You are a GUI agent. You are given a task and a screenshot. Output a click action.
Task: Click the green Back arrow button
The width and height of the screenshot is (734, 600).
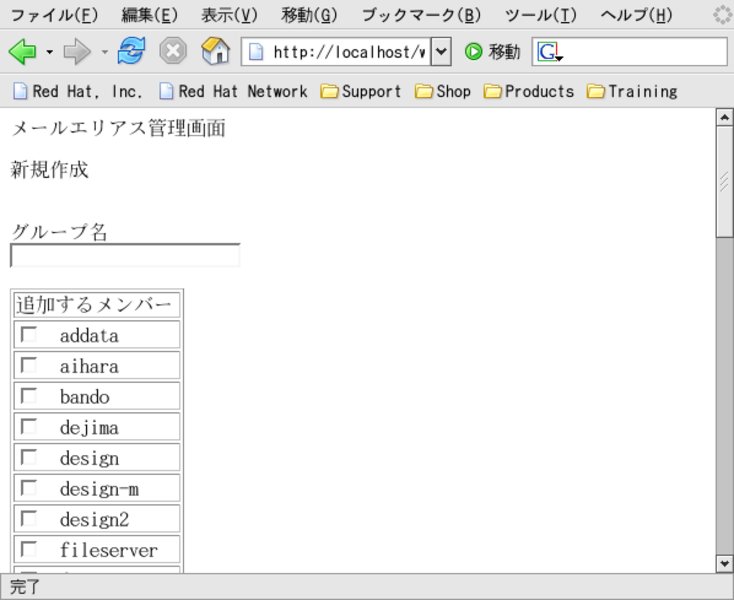(x=23, y=52)
